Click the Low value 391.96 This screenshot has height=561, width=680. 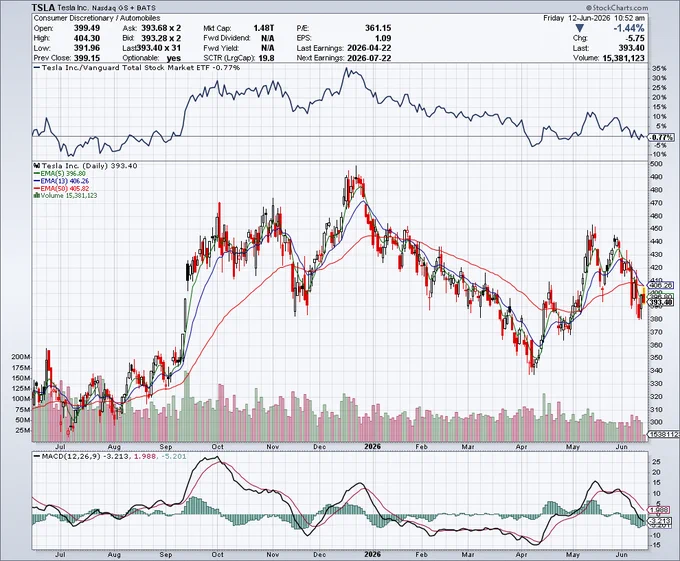(86, 48)
